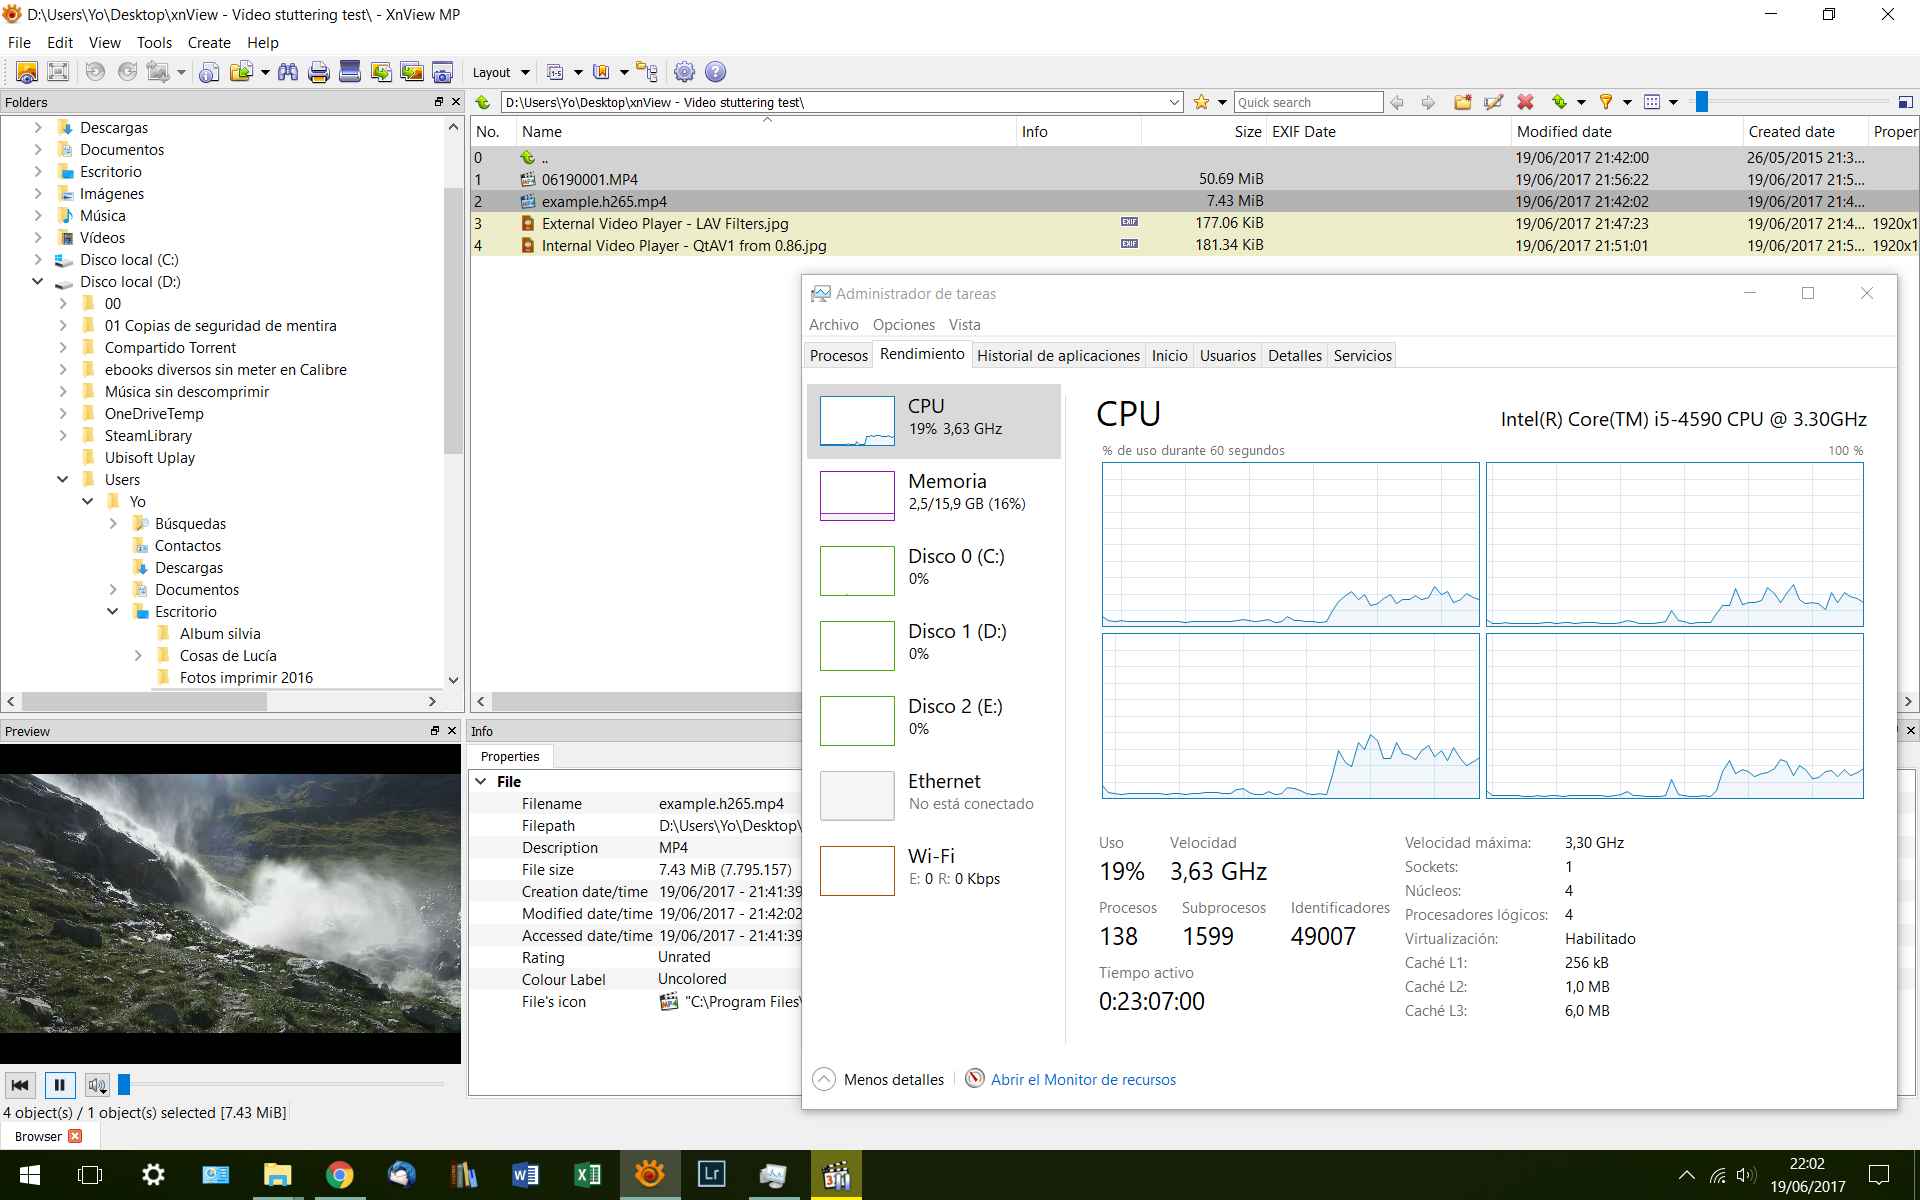1920x1200 pixels.
Task: Open the Tools menu
Action: tap(154, 43)
